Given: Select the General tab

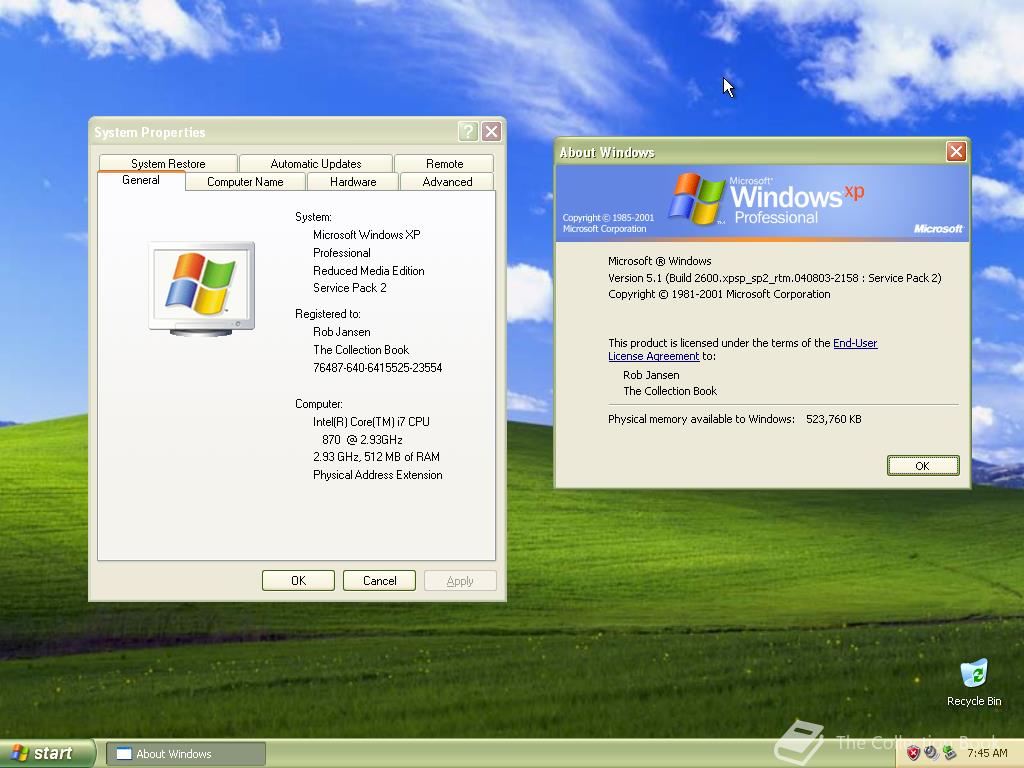Looking at the screenshot, I should pos(141,180).
